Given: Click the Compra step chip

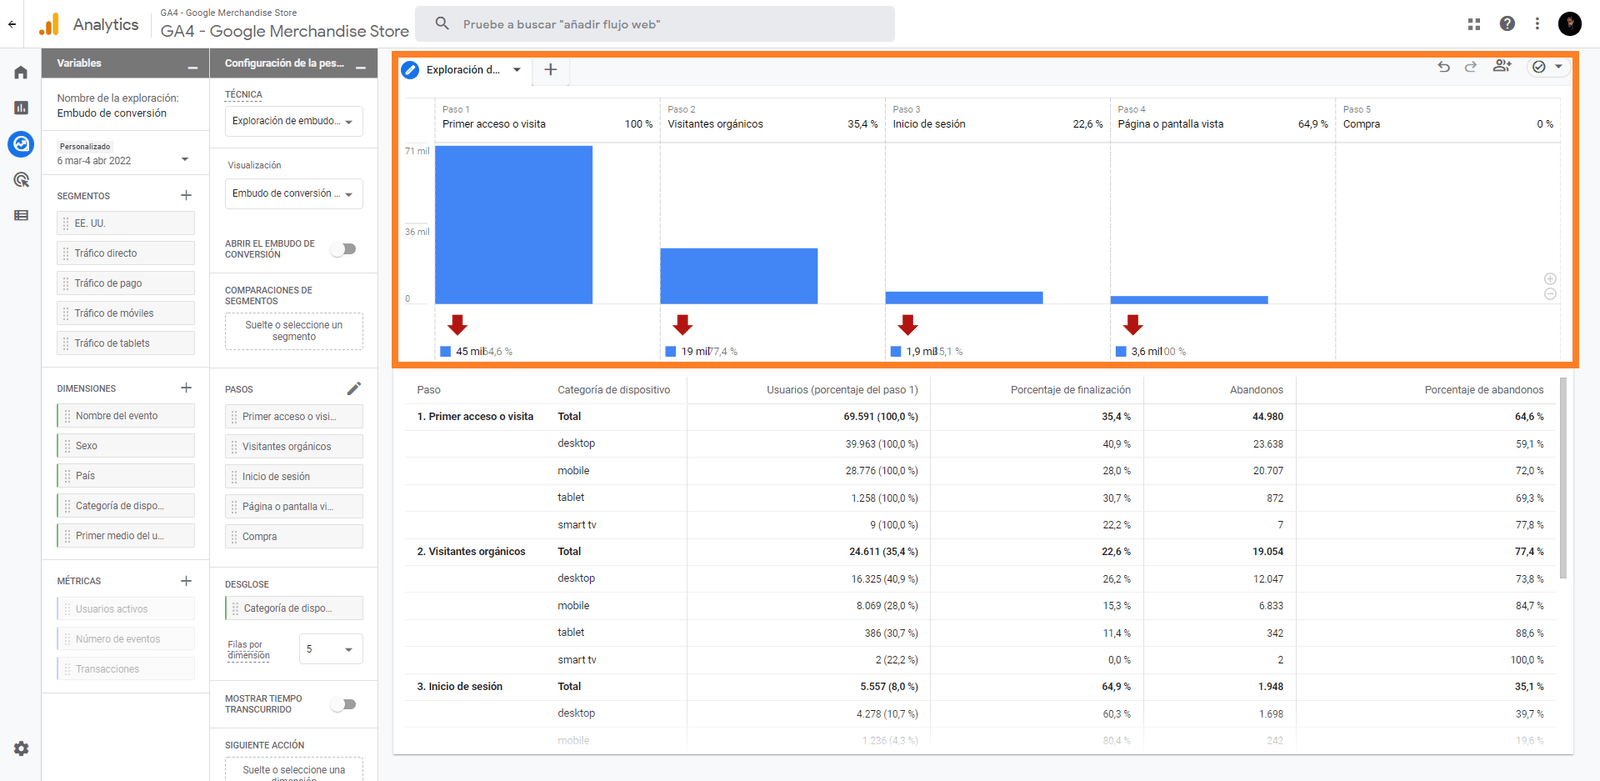Looking at the screenshot, I should [x=294, y=537].
